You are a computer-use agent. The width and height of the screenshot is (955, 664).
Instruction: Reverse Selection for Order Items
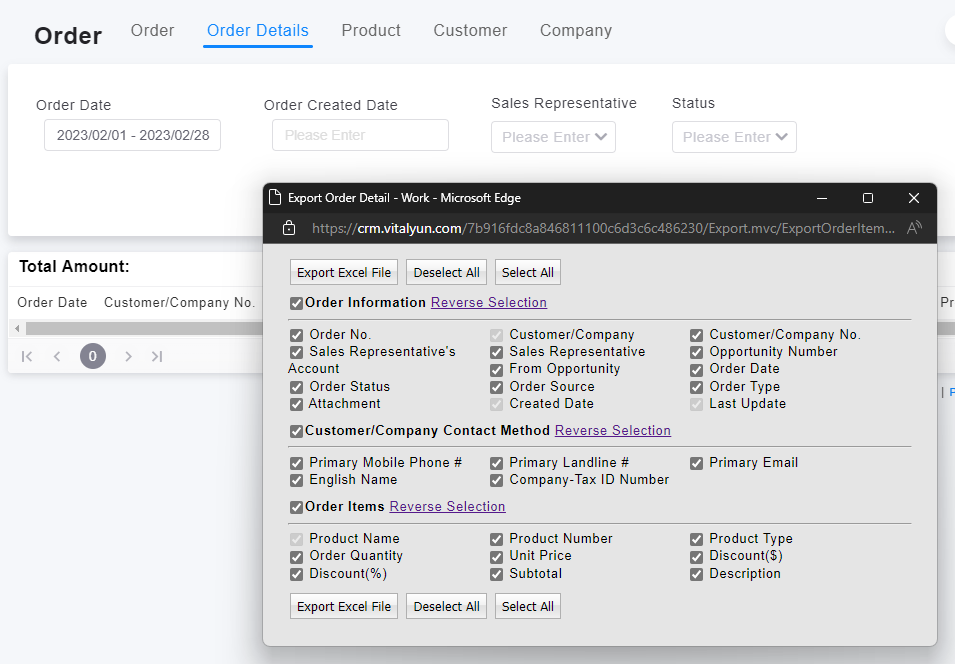point(447,506)
